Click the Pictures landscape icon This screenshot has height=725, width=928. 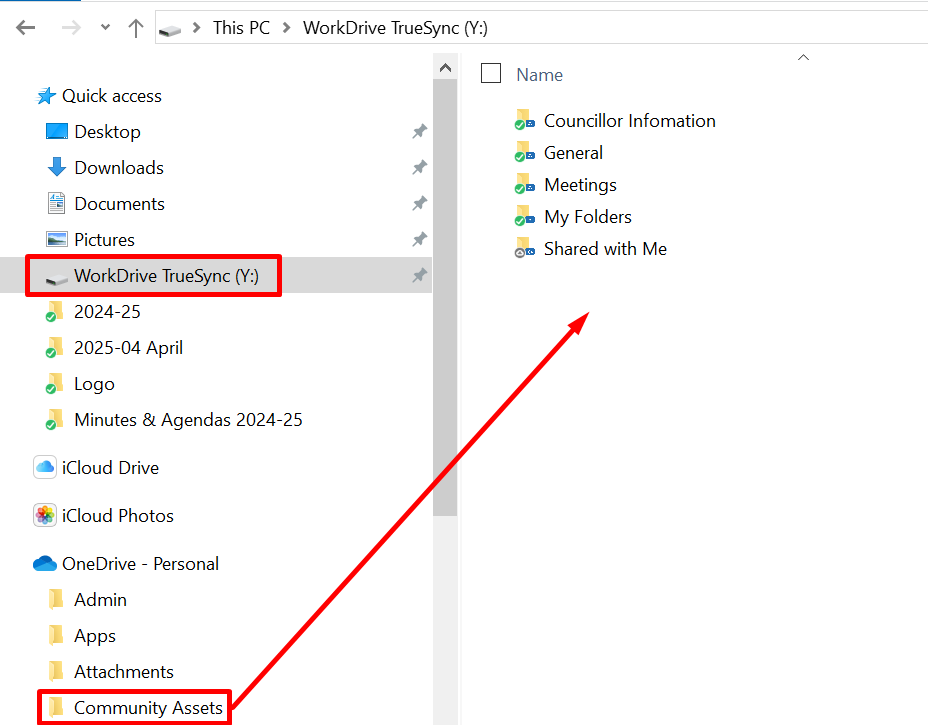coord(57,240)
